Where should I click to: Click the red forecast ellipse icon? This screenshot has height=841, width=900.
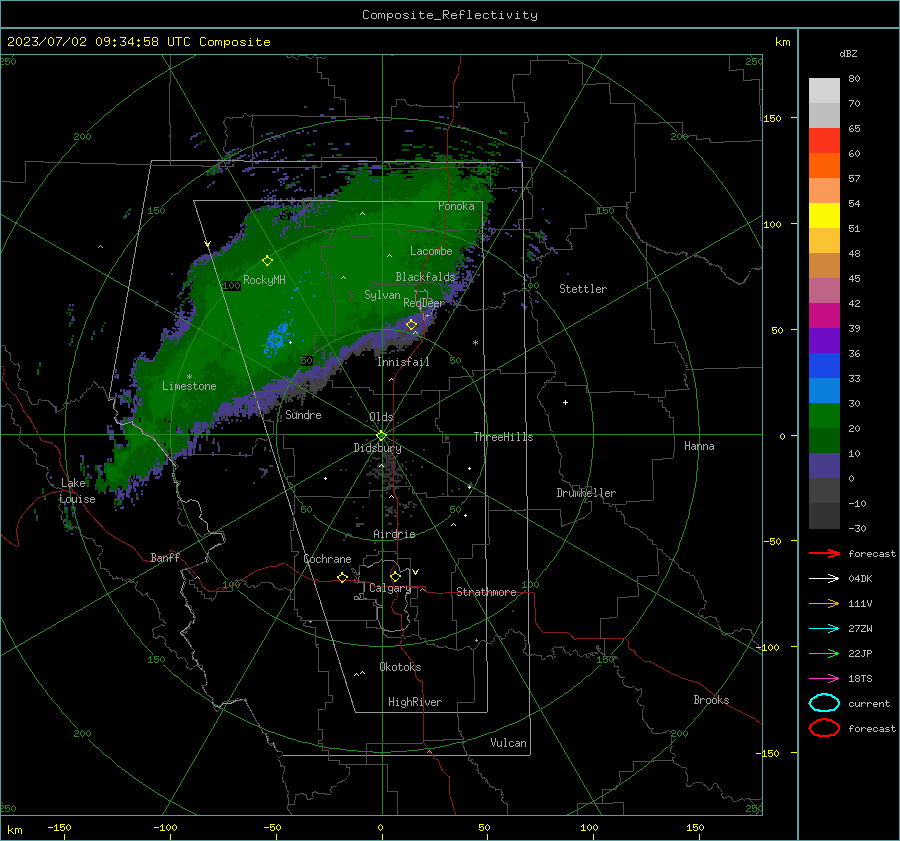coord(824,728)
